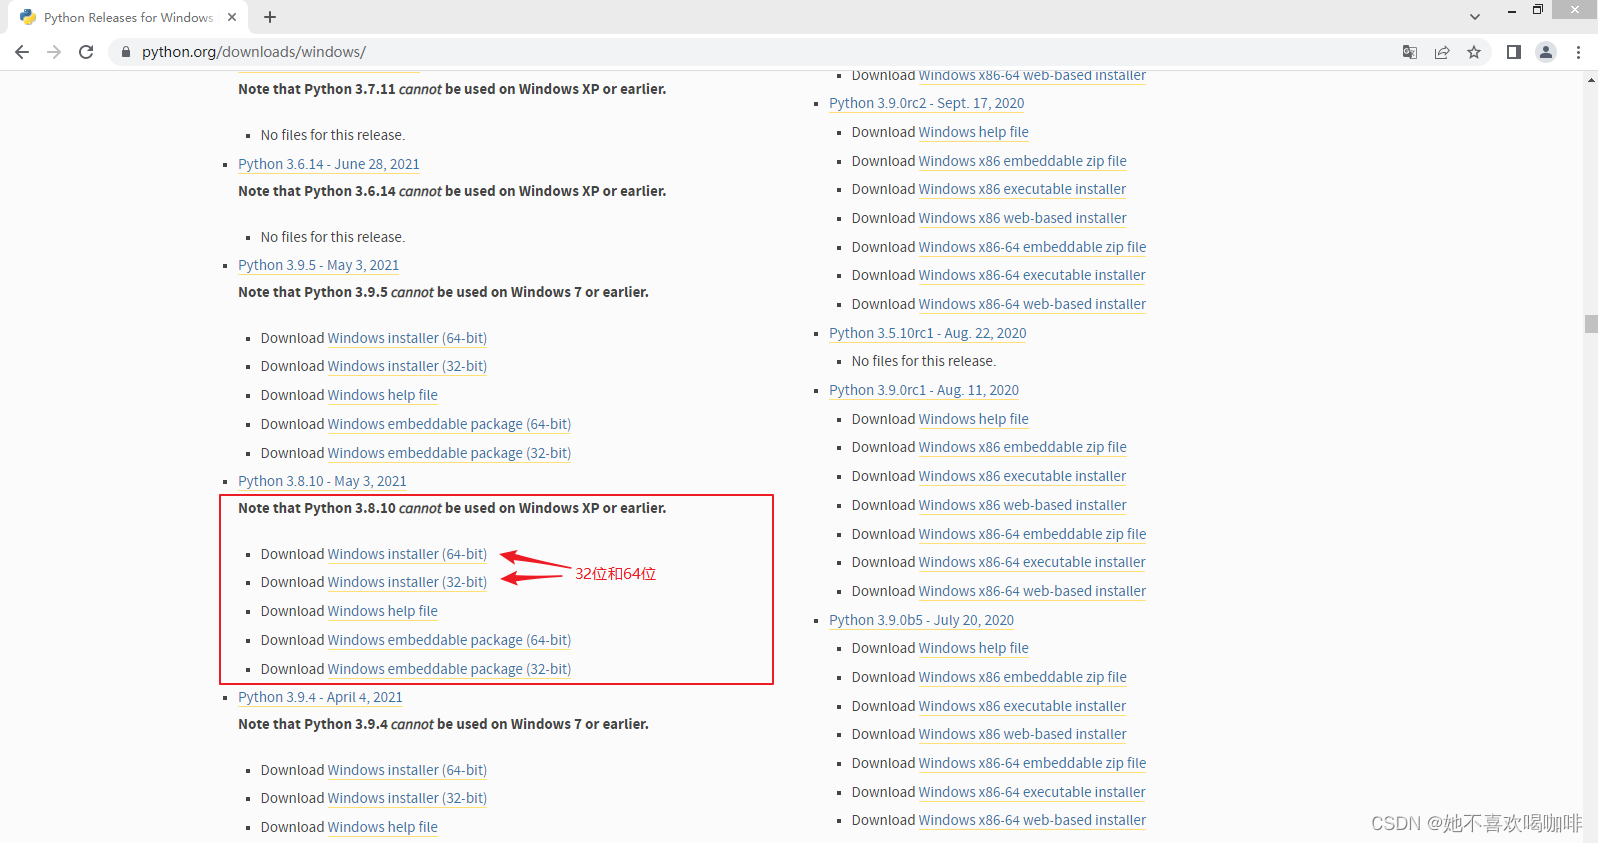The image size is (1598, 843).
Task: Close the Python Releases for Windows tab
Action: 232,17
